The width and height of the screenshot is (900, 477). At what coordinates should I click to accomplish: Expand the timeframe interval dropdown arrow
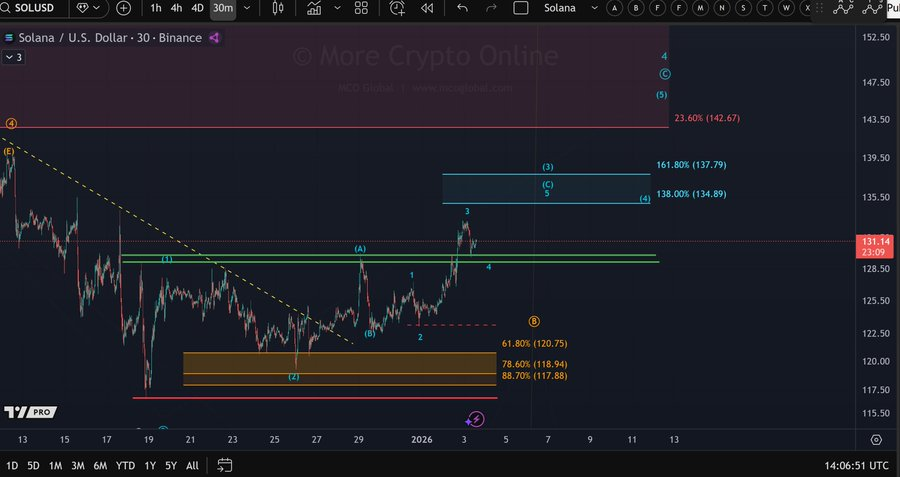tap(247, 8)
